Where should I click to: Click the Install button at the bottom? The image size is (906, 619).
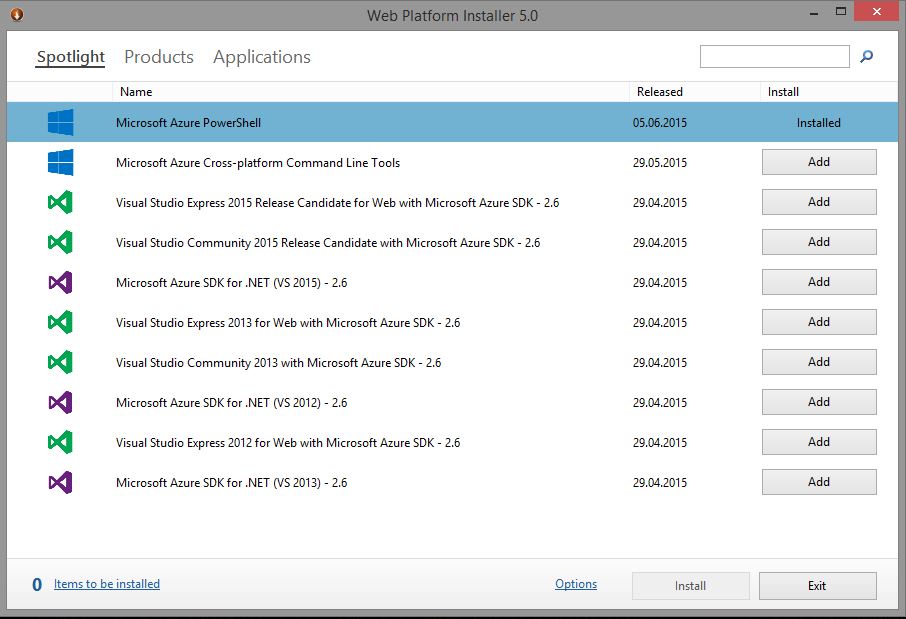coord(690,585)
